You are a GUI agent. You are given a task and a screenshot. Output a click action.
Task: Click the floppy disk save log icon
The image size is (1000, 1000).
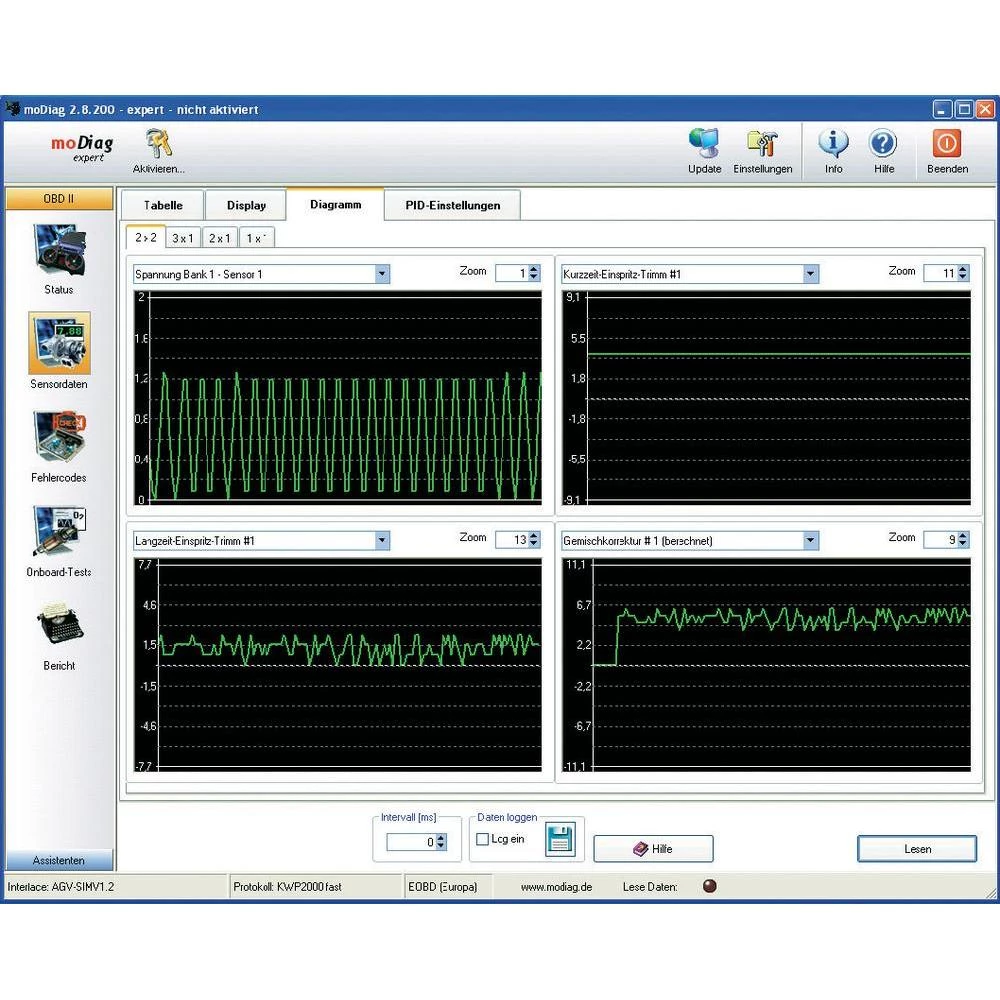(x=560, y=840)
